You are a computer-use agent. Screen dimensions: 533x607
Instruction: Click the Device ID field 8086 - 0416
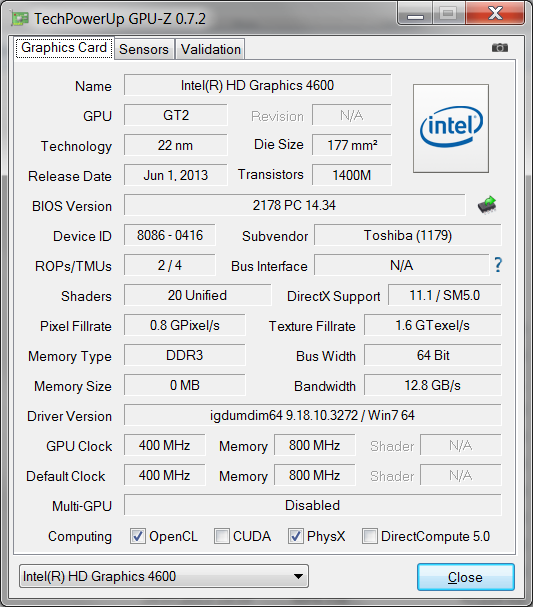click(x=170, y=235)
